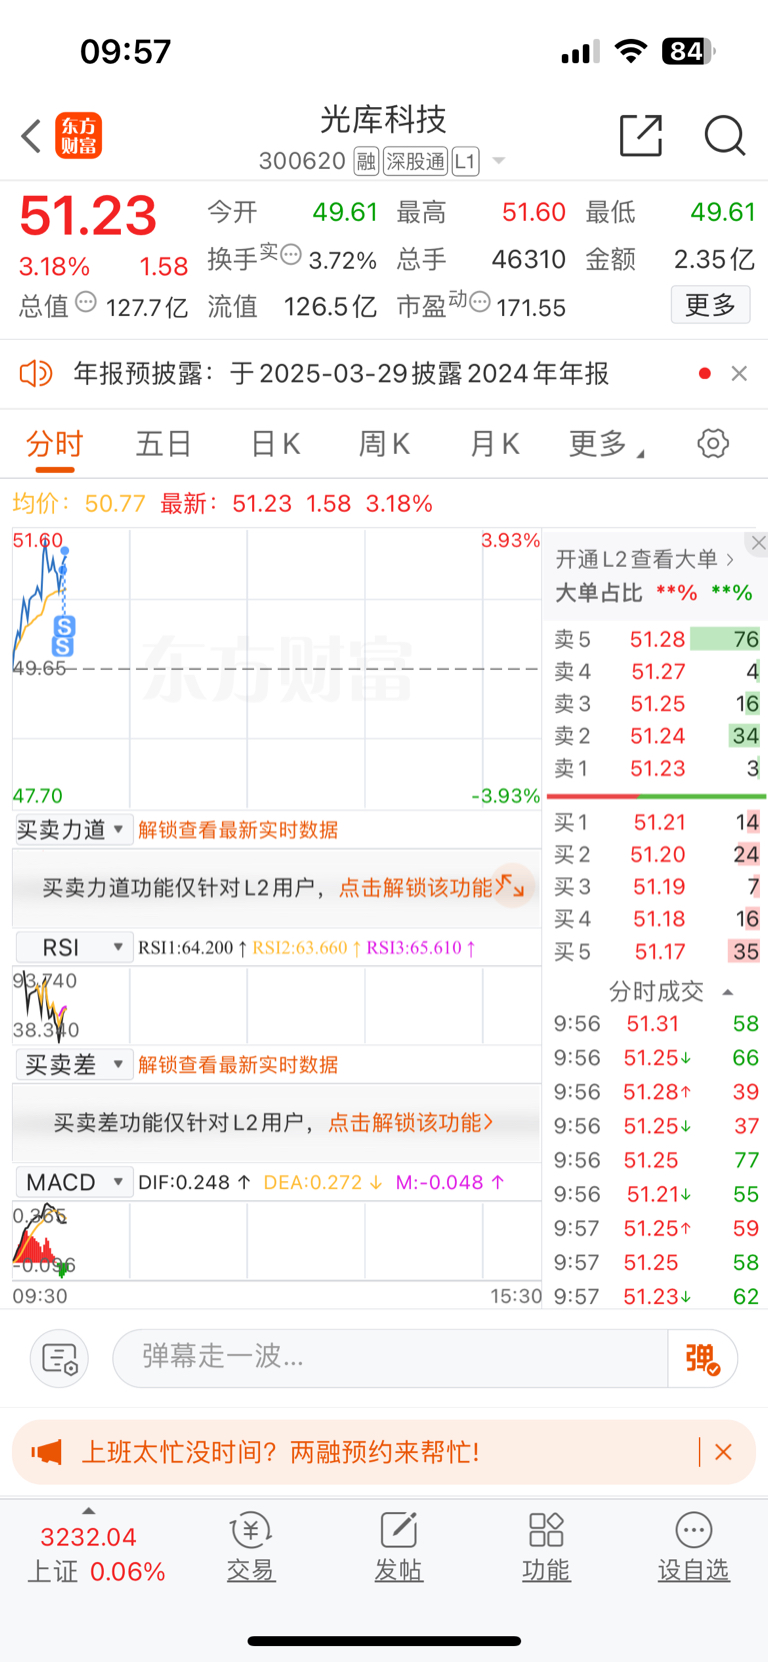
Task: Tap smiley icon next to 换手
Action: pos(290,254)
